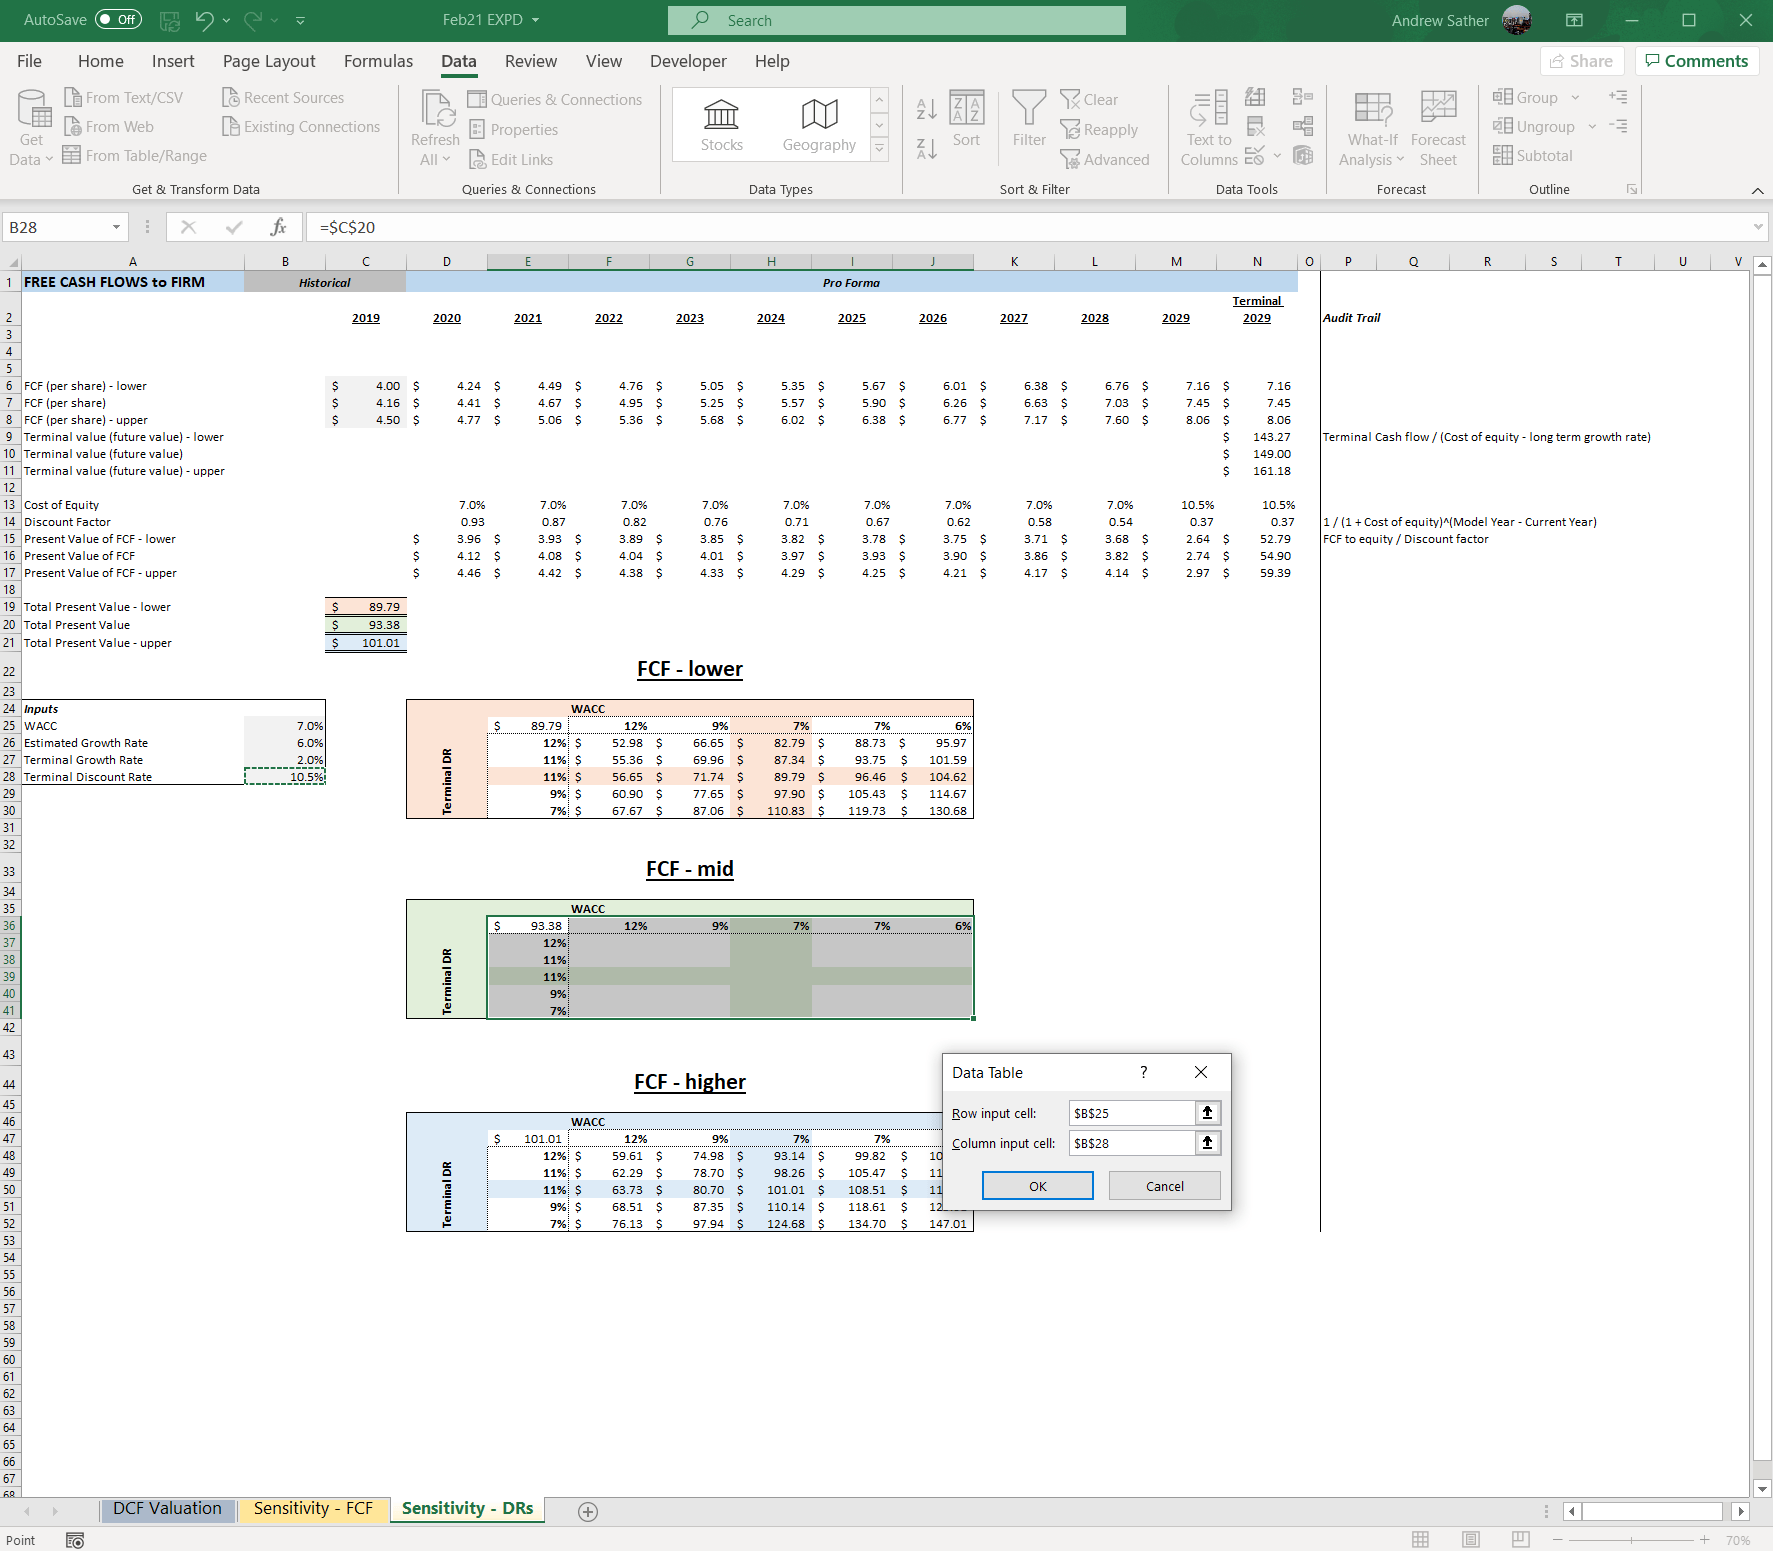Viewport: 1773px width, 1551px height.
Task: Open the Sensitivity - FCF sheet
Action: [313, 1508]
